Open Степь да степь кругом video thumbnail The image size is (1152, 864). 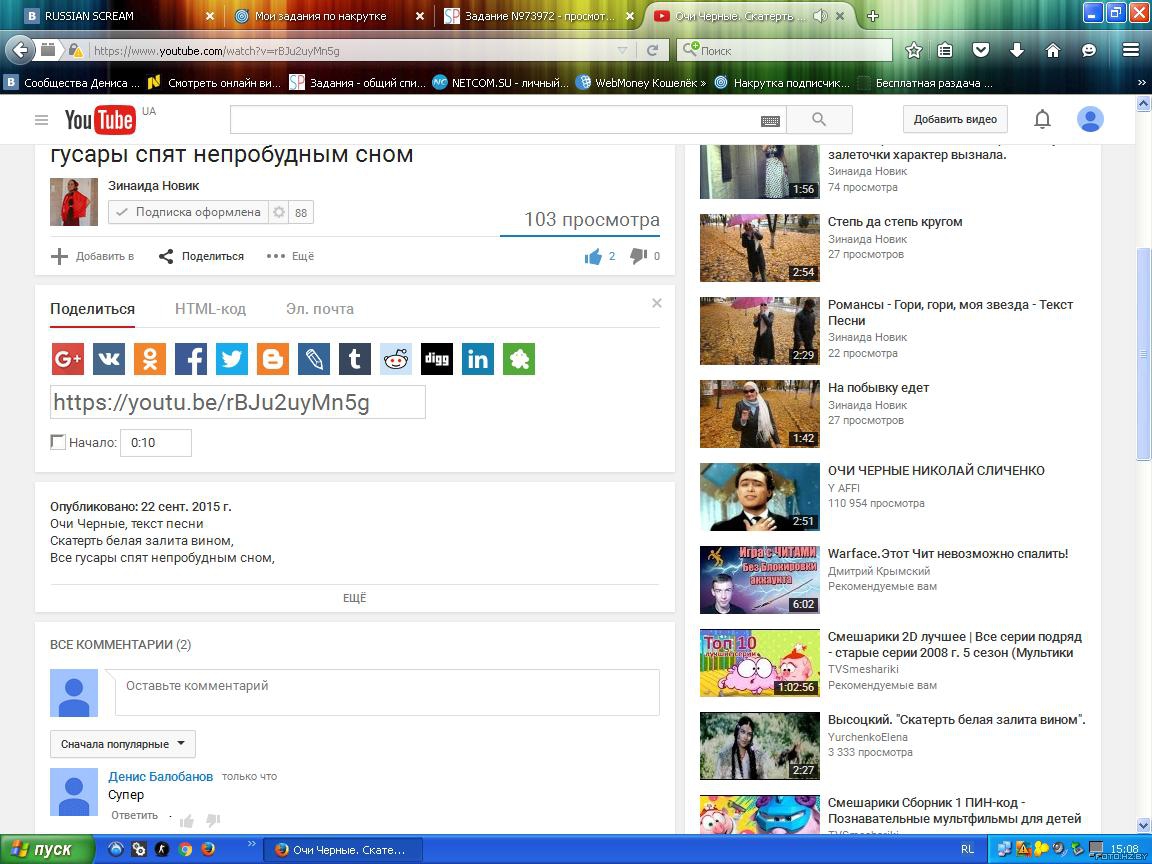coord(760,248)
